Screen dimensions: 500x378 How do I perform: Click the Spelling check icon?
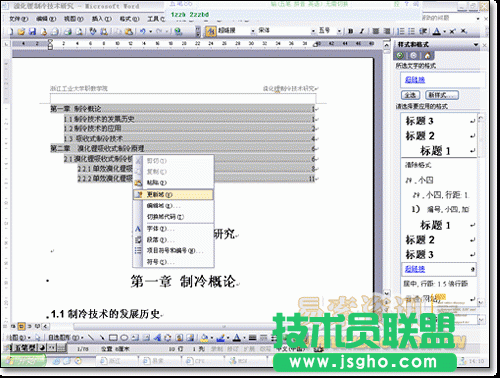click(93, 31)
